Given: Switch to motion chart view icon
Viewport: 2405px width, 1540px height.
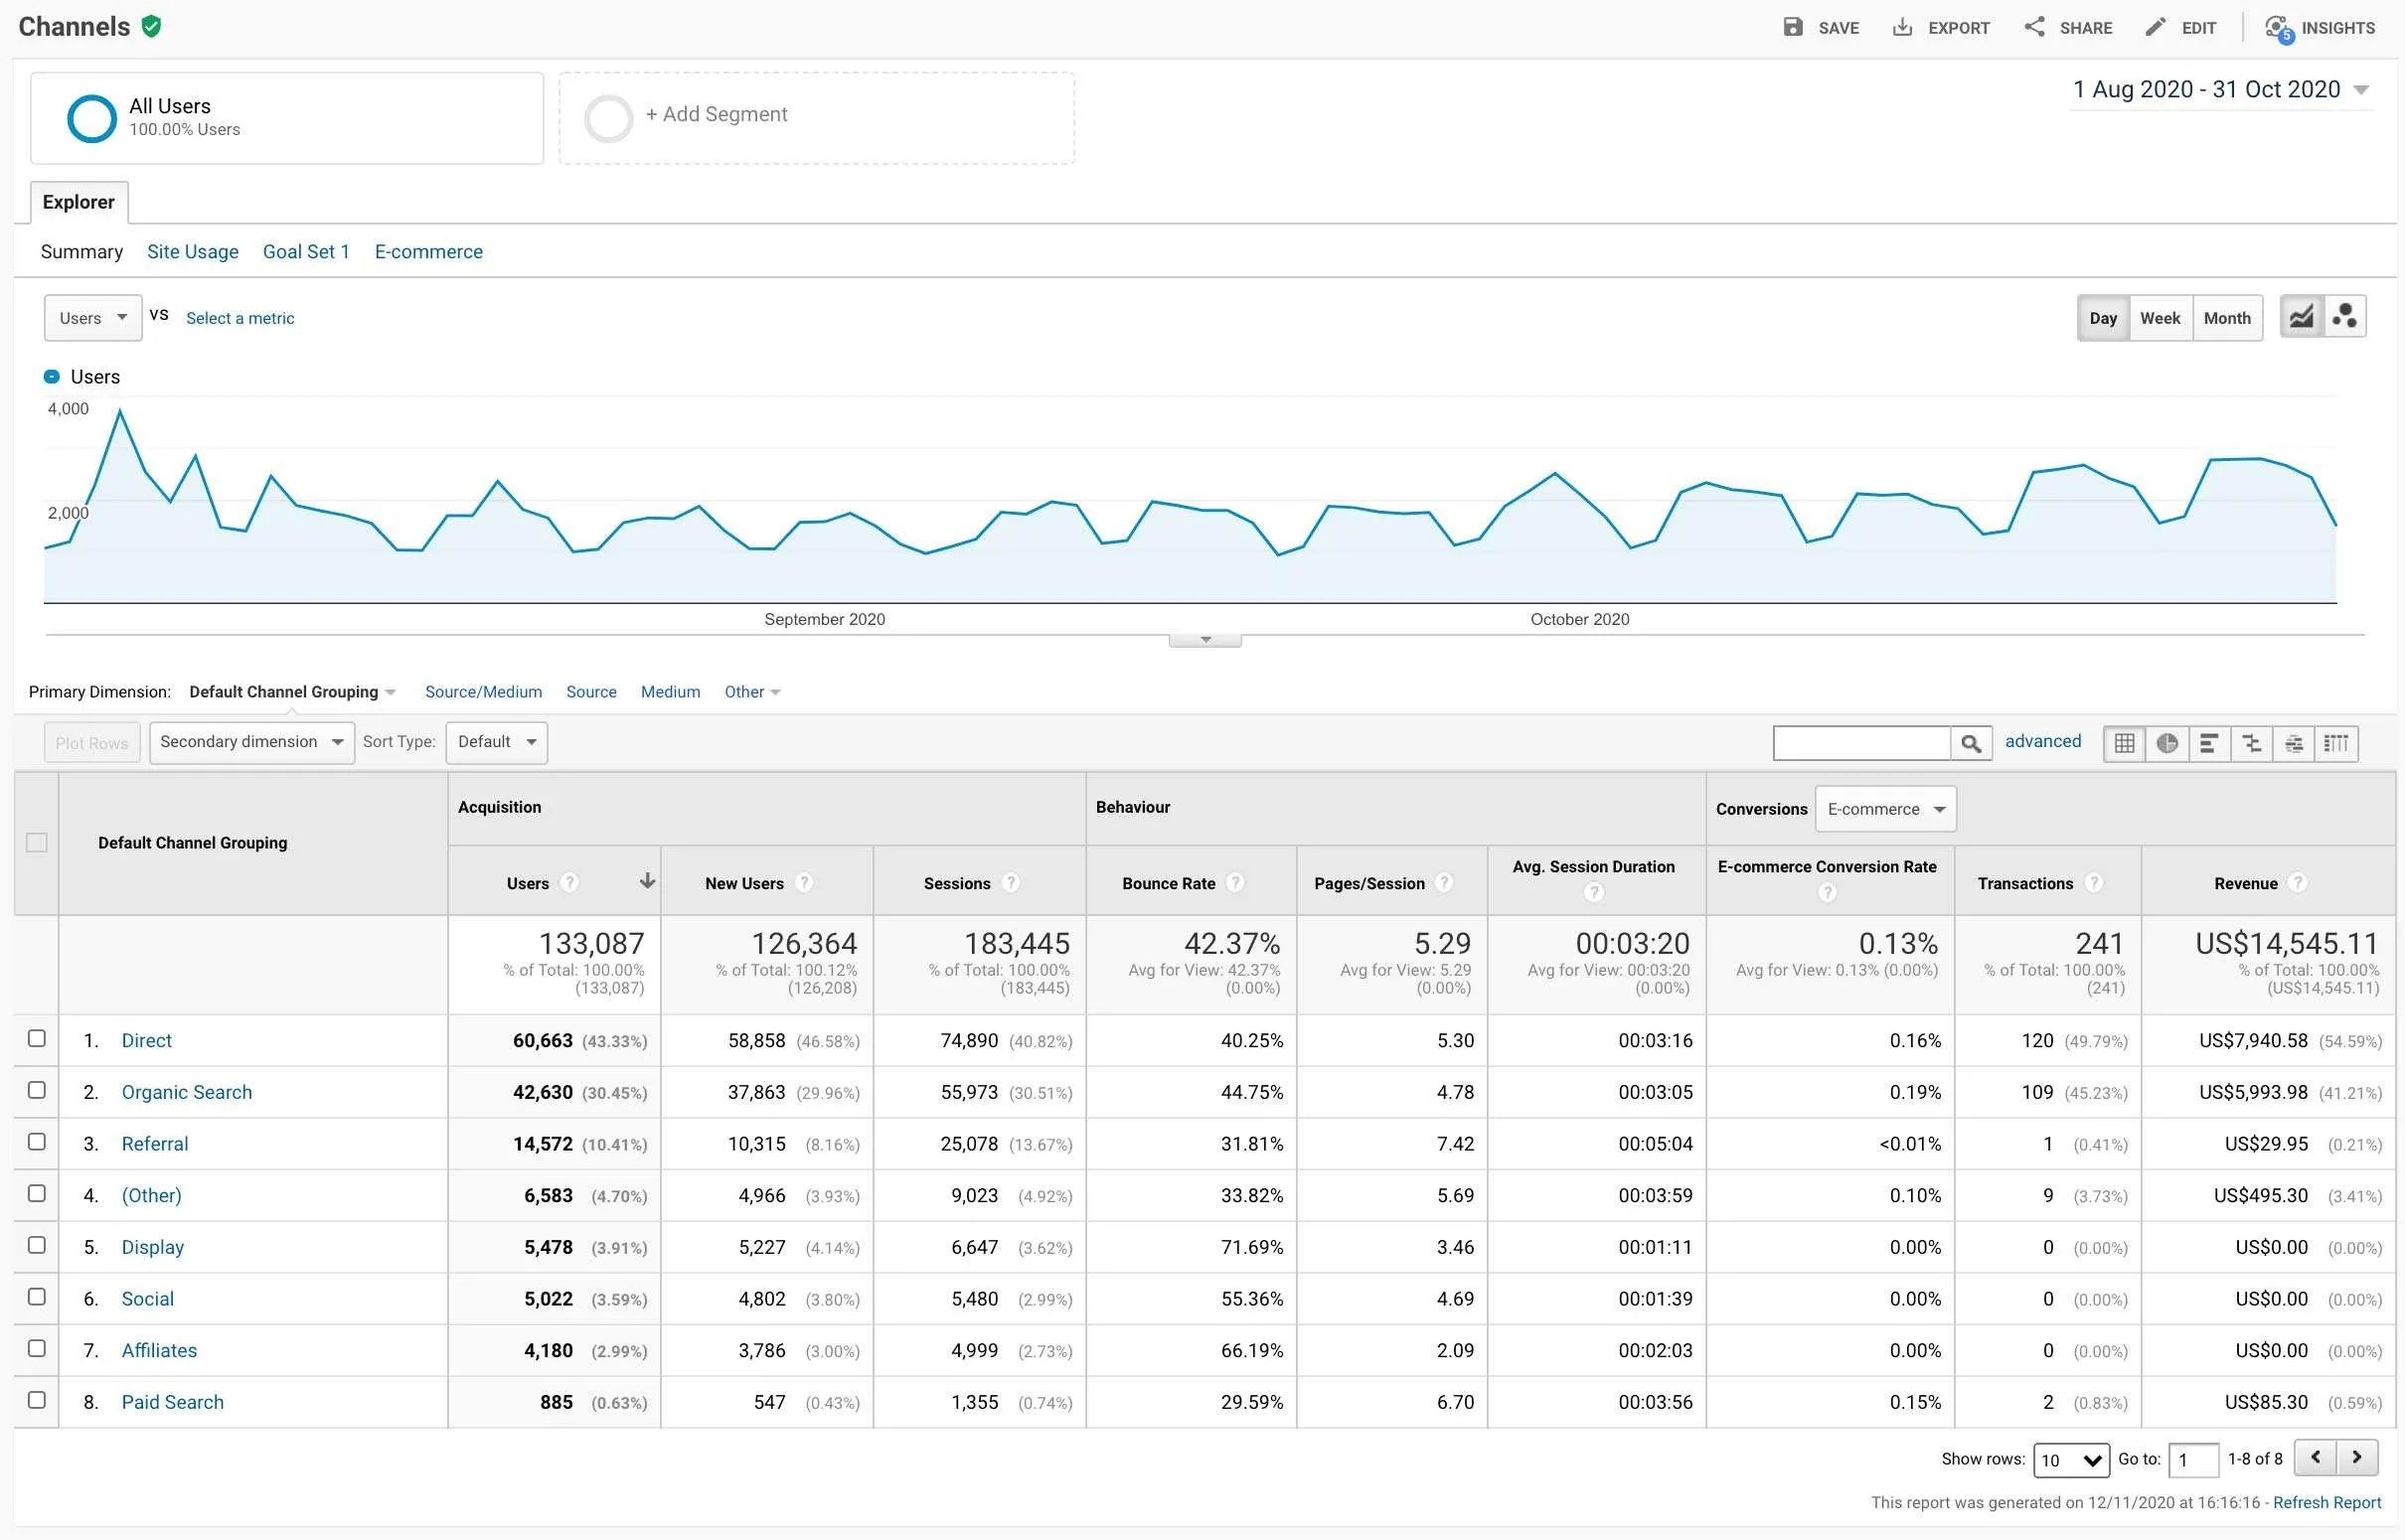Looking at the screenshot, I should point(2344,317).
